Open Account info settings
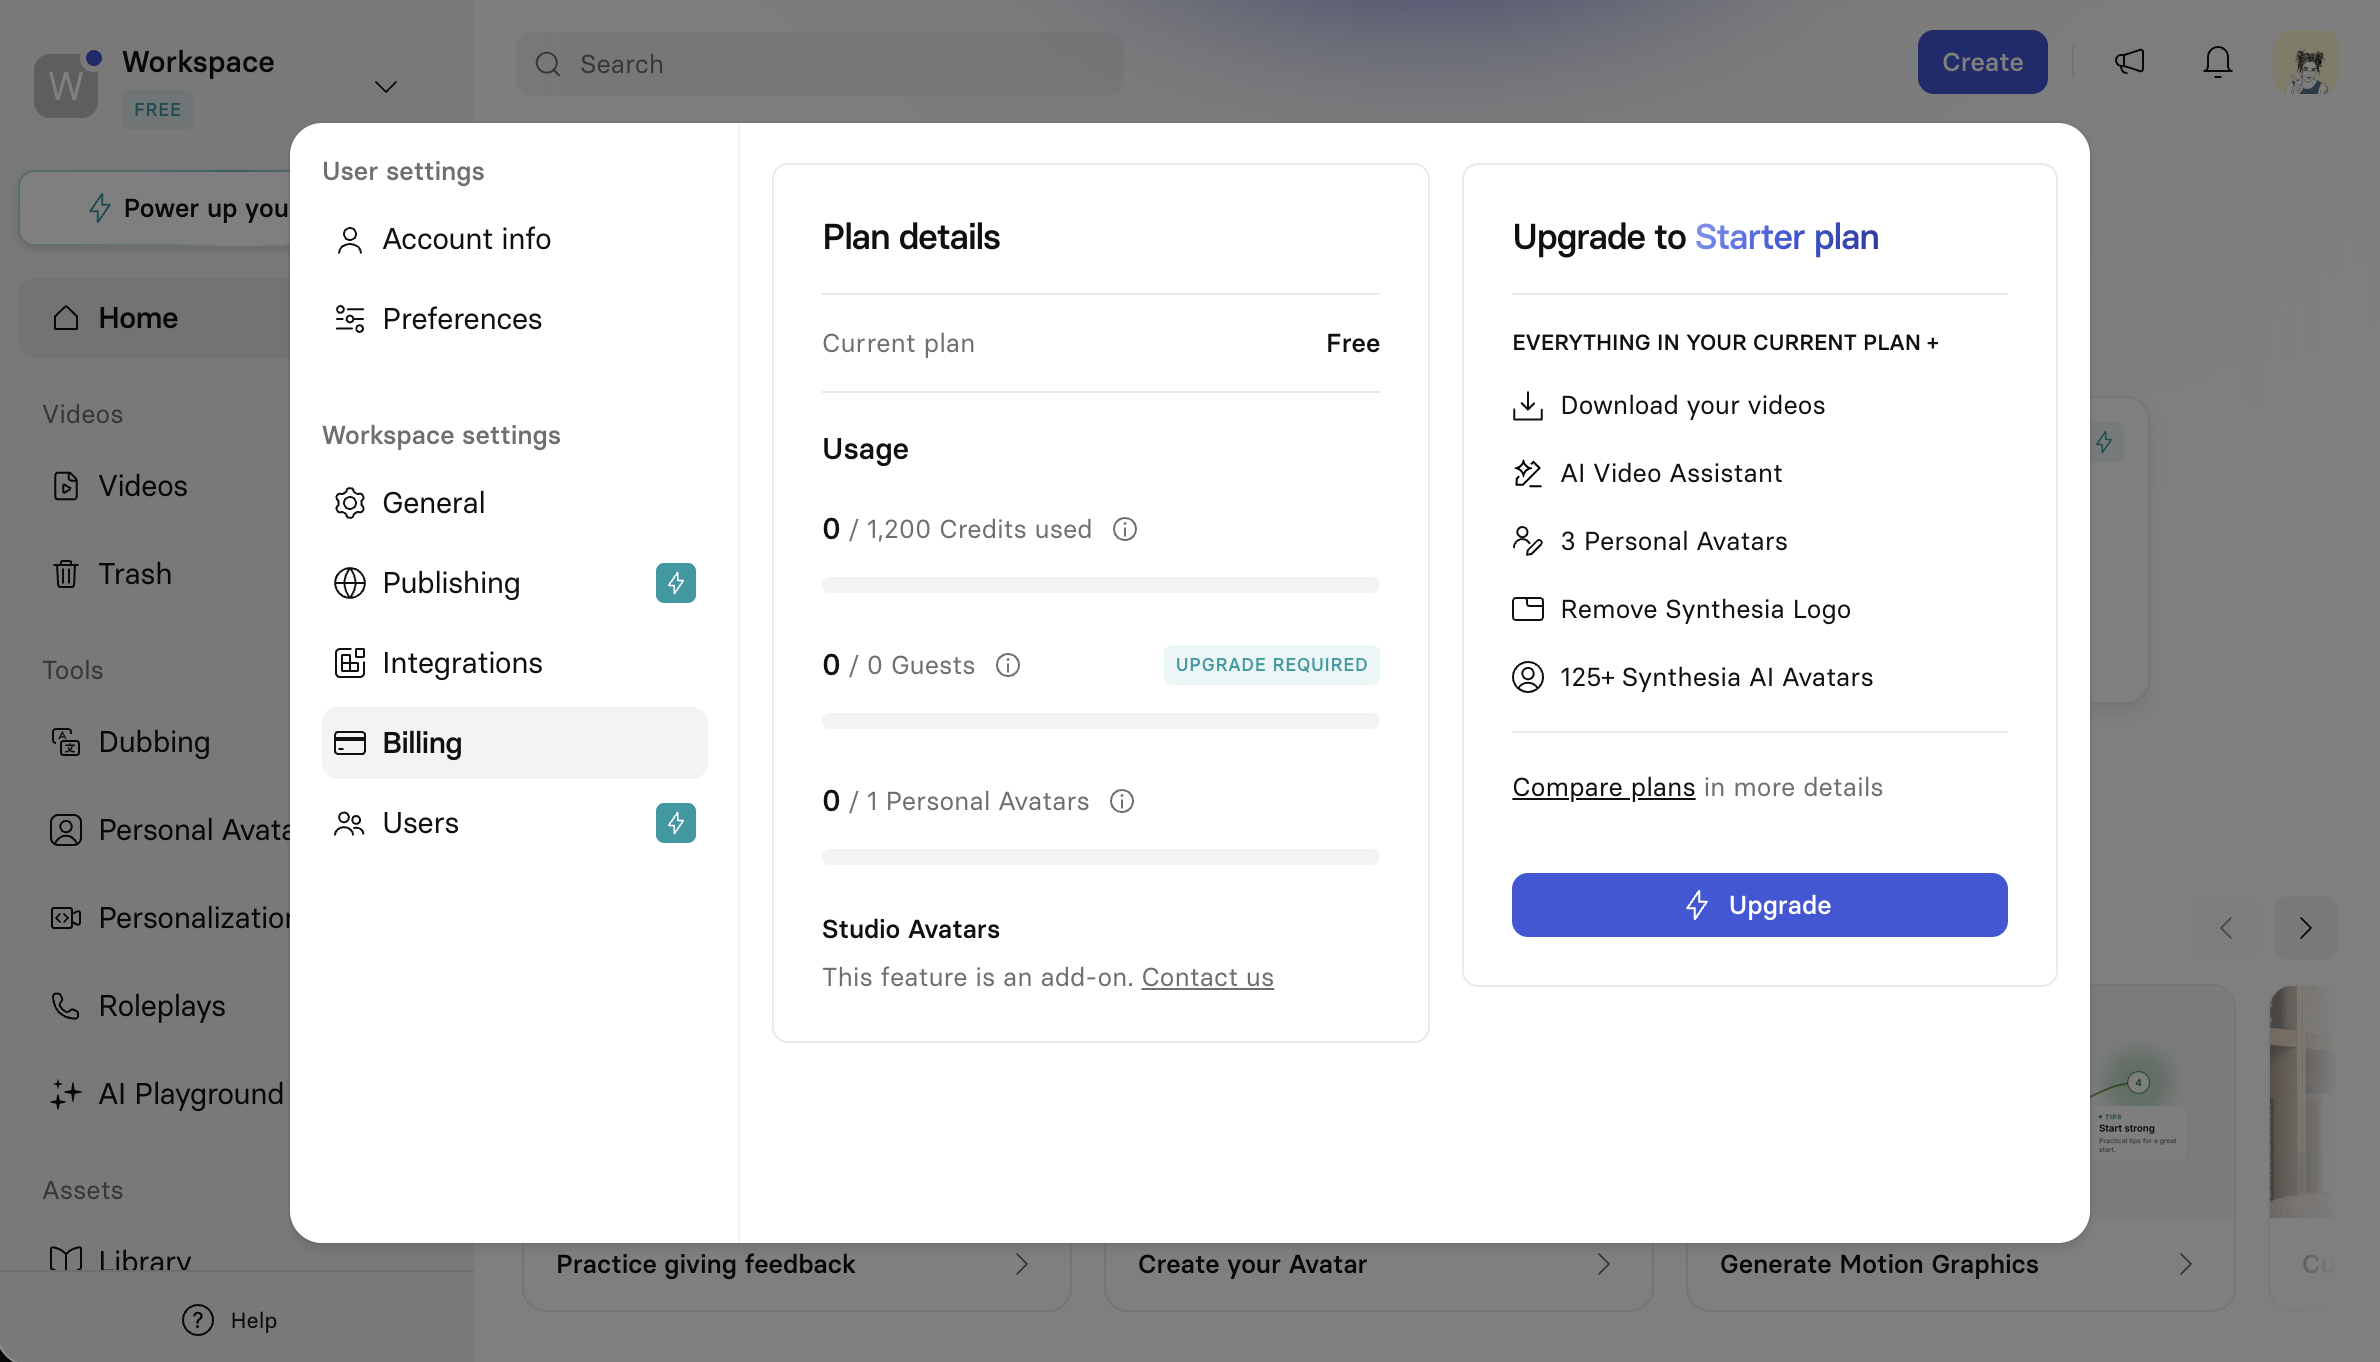Screen dimensions: 2380x1362 [x=514, y=239]
